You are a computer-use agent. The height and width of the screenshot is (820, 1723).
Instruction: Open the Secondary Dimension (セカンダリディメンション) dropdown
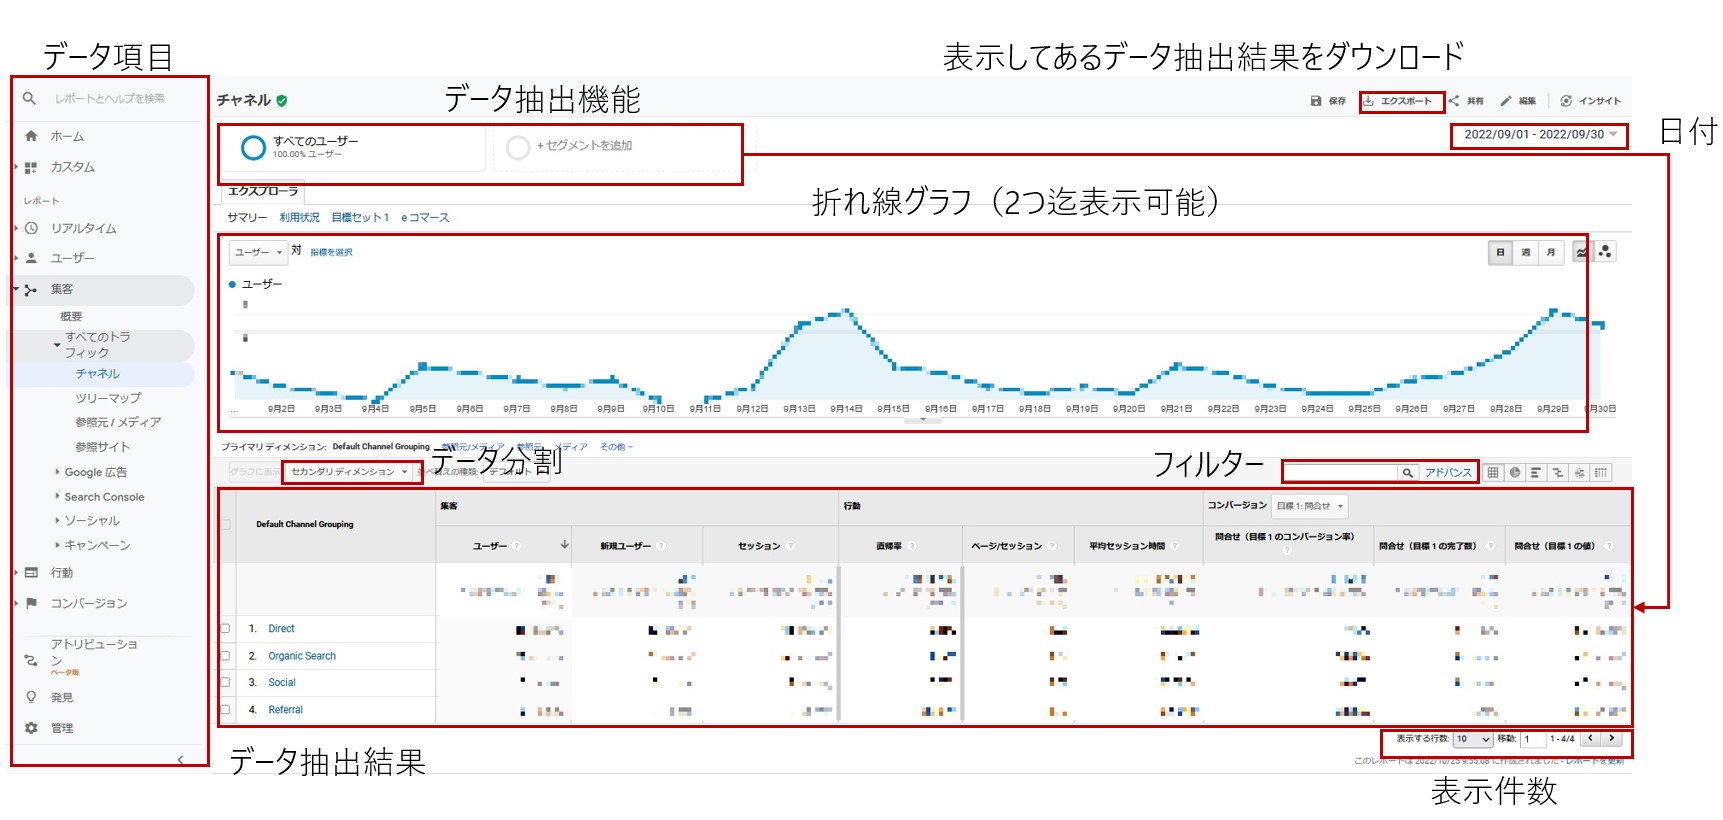pos(349,472)
